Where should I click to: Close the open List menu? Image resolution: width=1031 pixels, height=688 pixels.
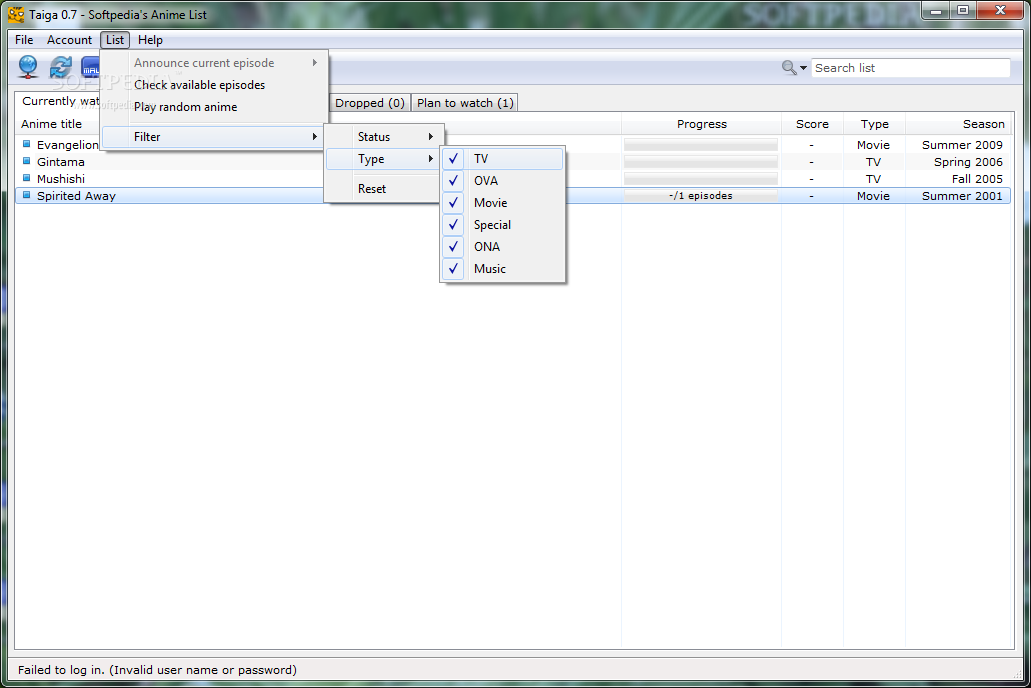click(x=115, y=40)
